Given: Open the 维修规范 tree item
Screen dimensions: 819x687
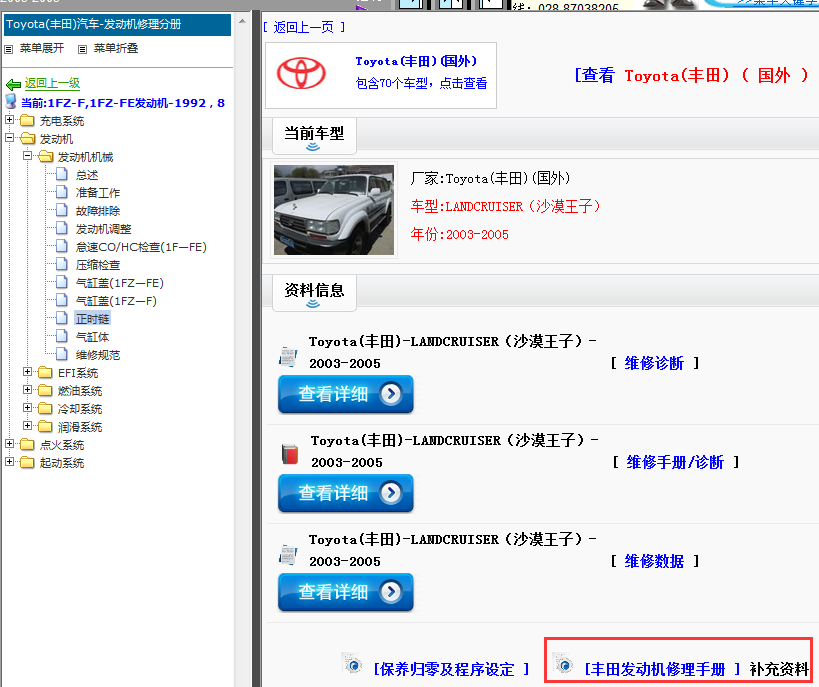Looking at the screenshot, I should tap(98, 355).
